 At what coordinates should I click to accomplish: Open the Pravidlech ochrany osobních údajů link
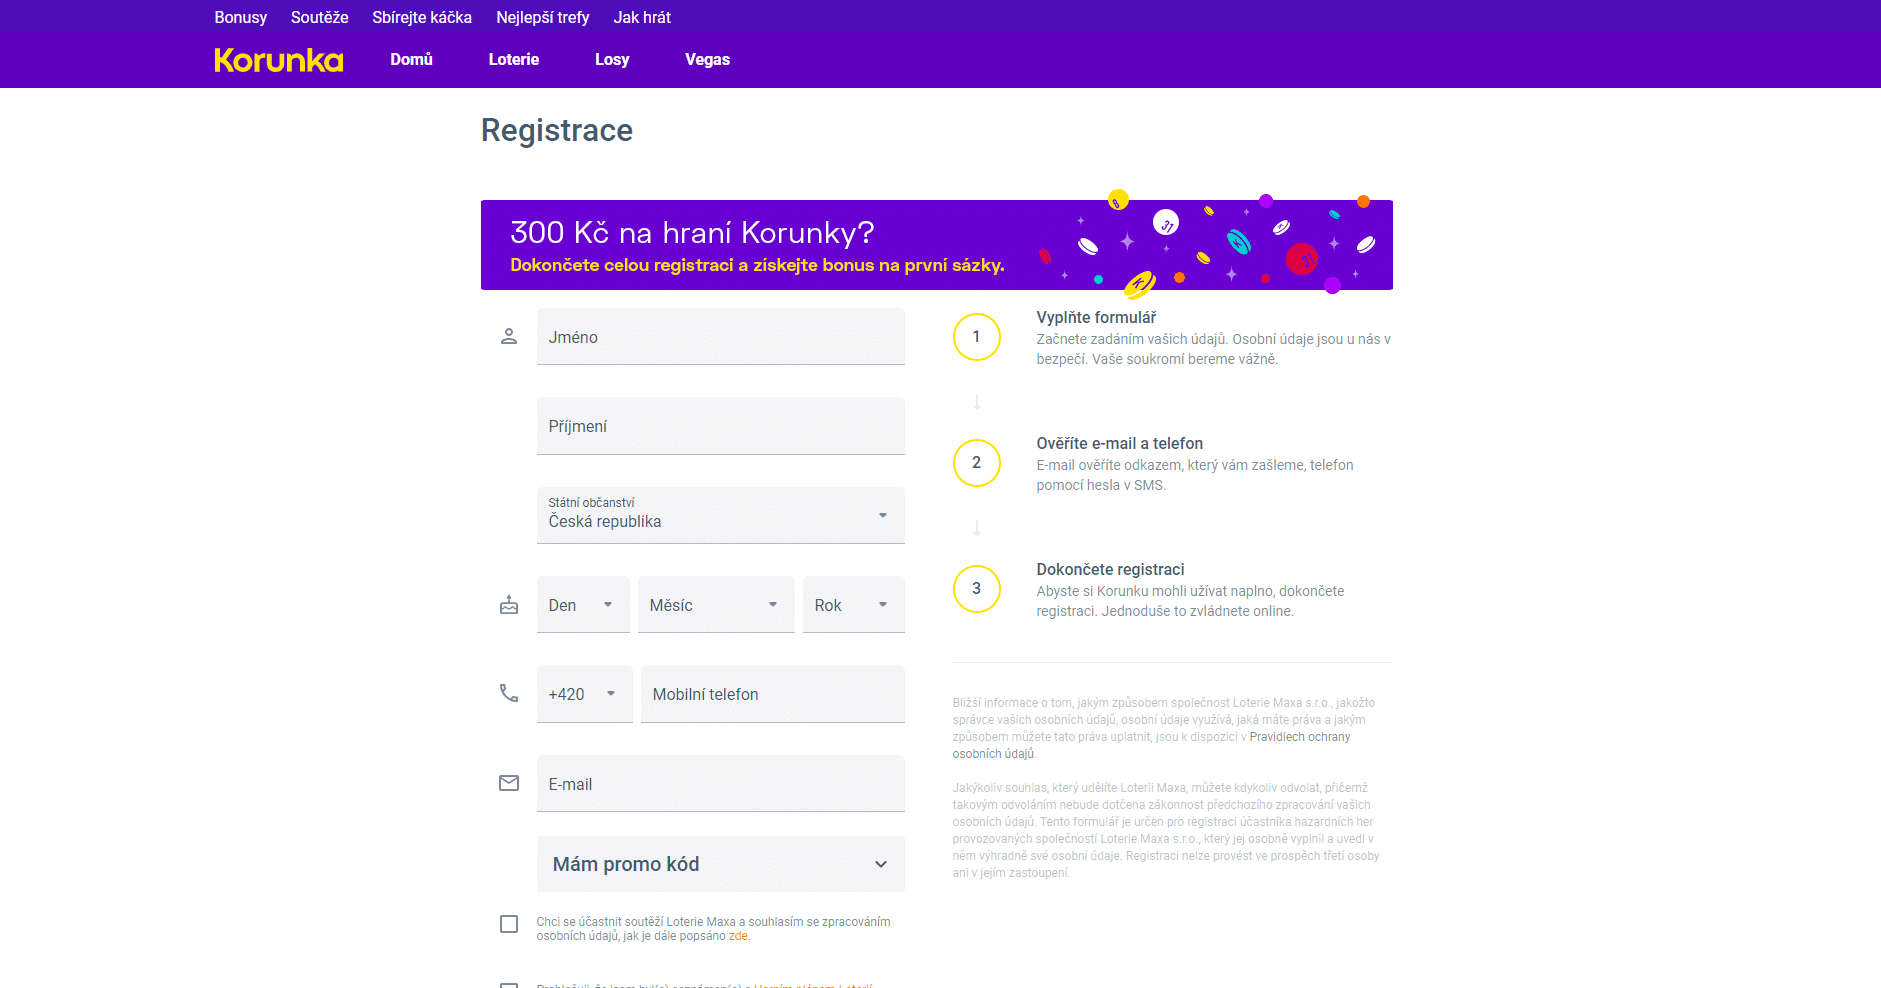click(1300, 737)
